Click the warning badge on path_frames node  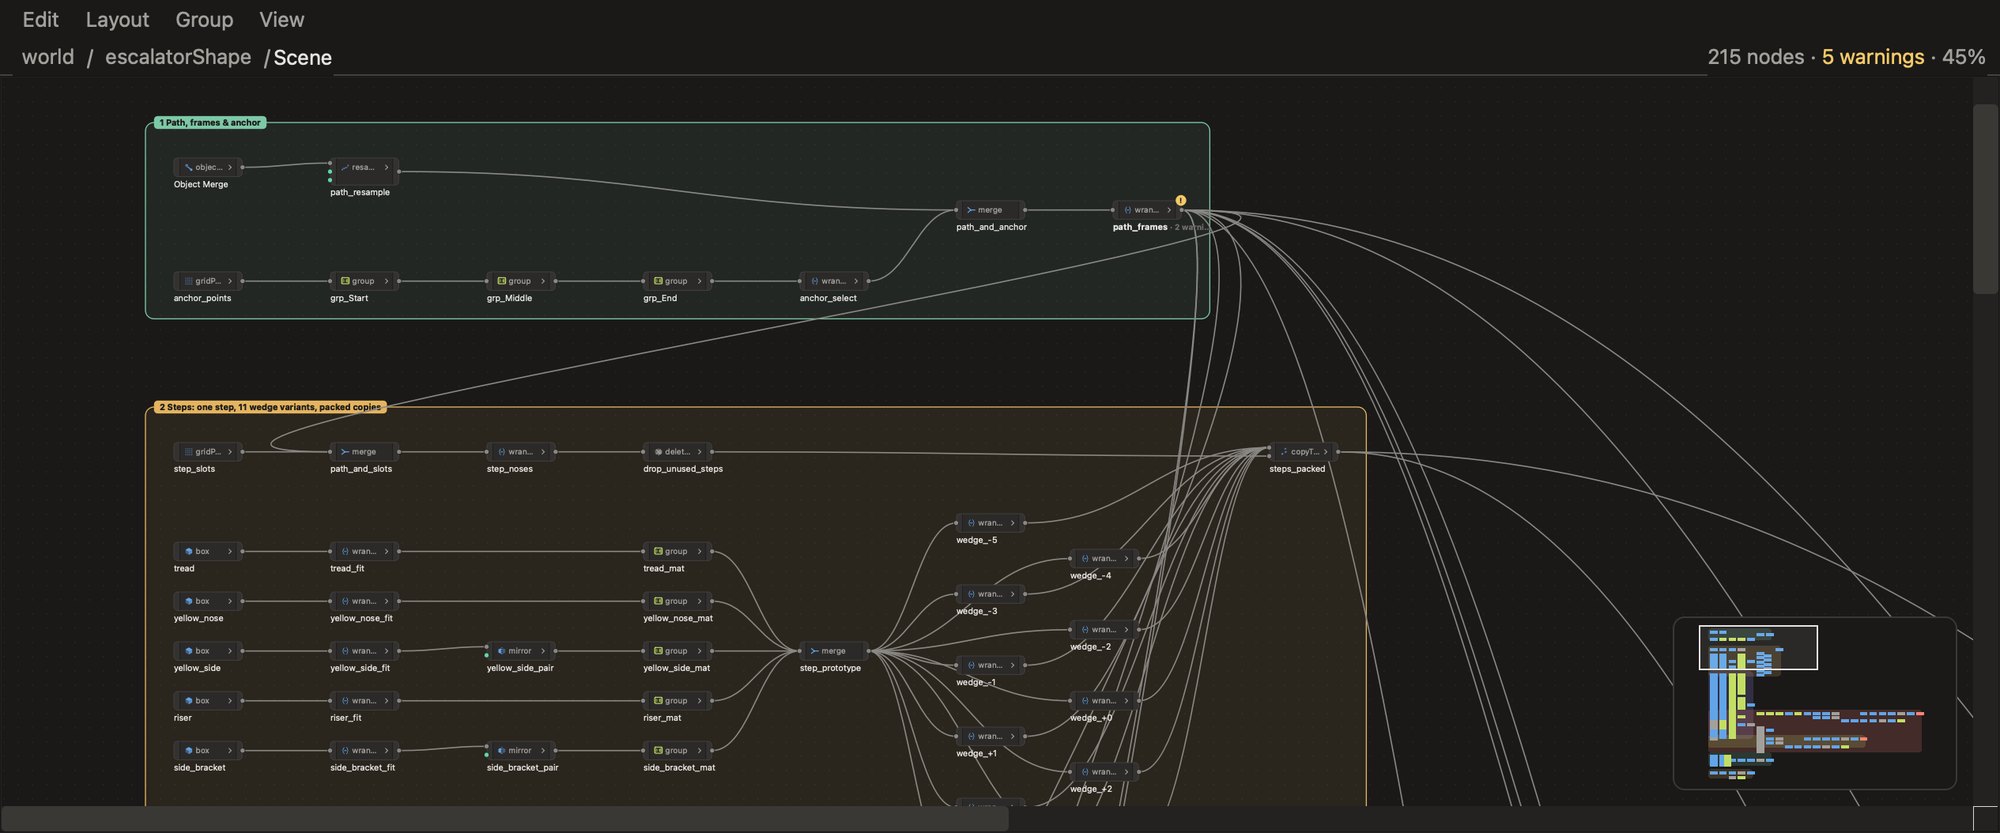click(1181, 200)
